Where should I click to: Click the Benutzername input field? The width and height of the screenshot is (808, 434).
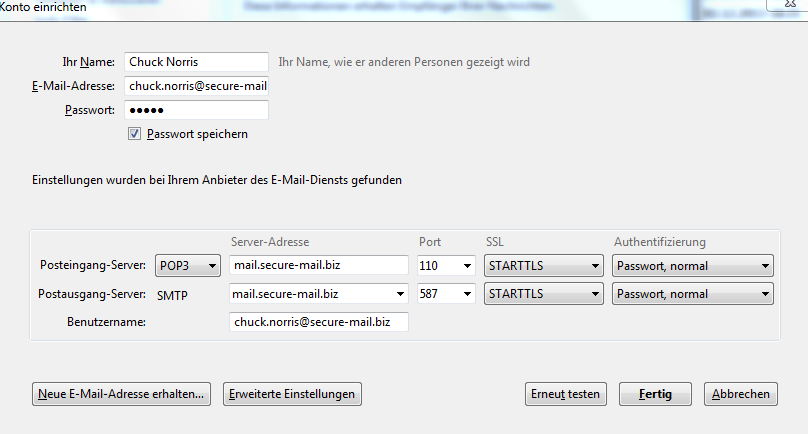click(318, 322)
